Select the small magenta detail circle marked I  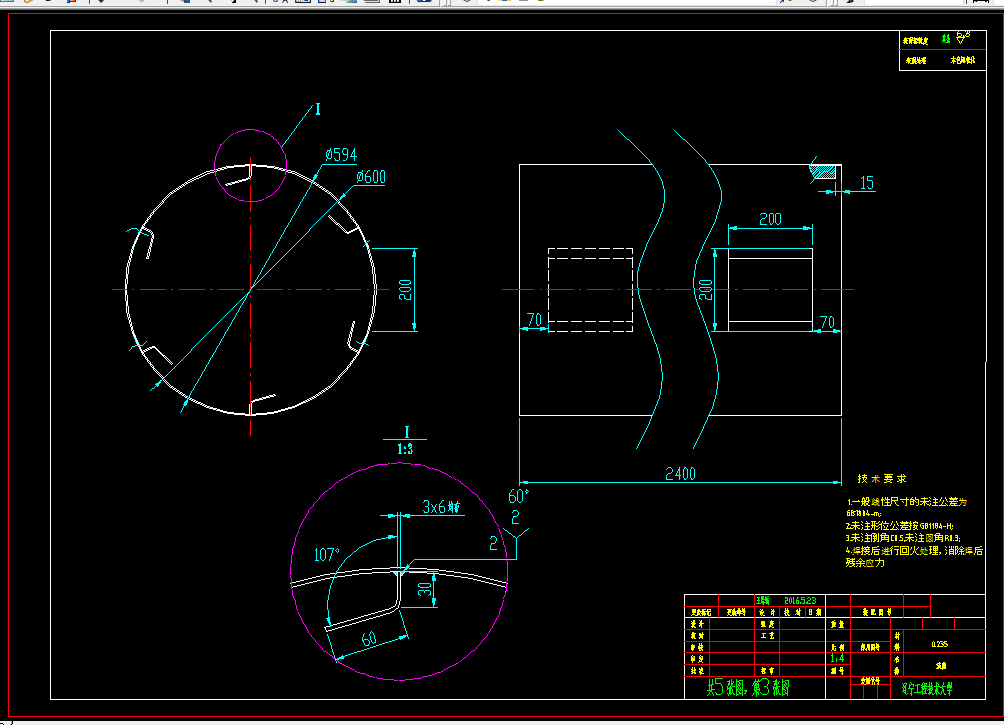click(x=250, y=165)
